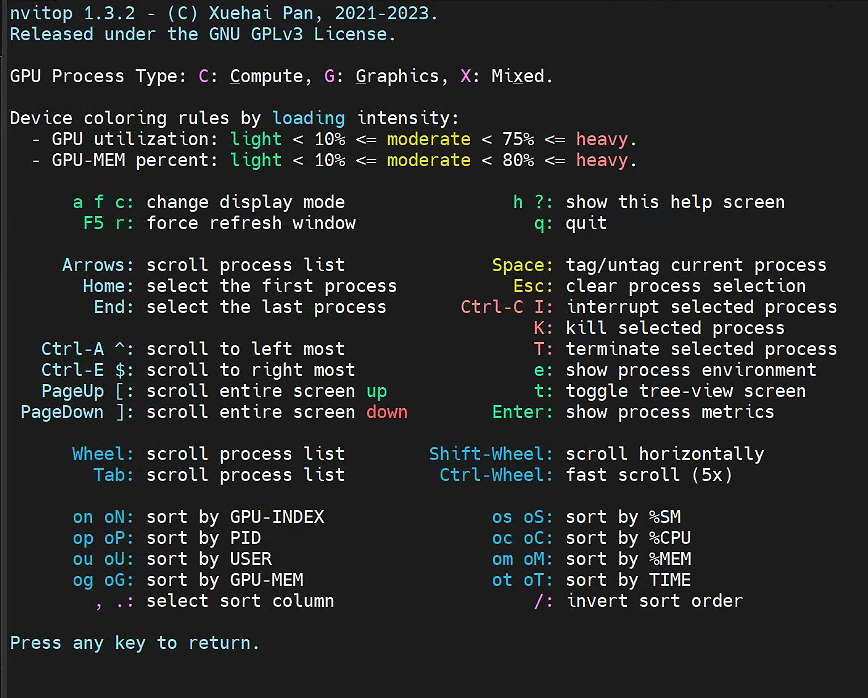Click the "Arrows:" key label

click(x=99, y=265)
